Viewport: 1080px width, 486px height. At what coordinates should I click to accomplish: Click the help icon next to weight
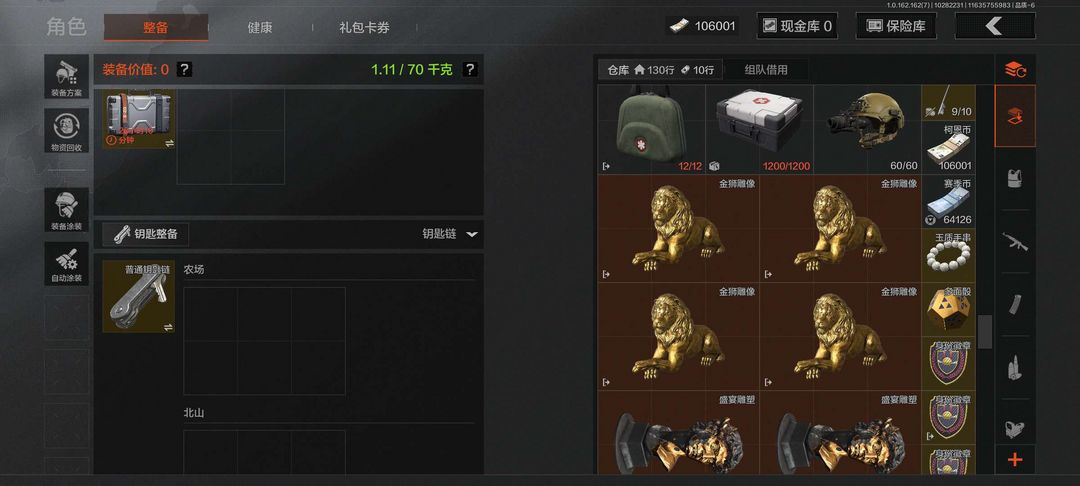pos(470,70)
